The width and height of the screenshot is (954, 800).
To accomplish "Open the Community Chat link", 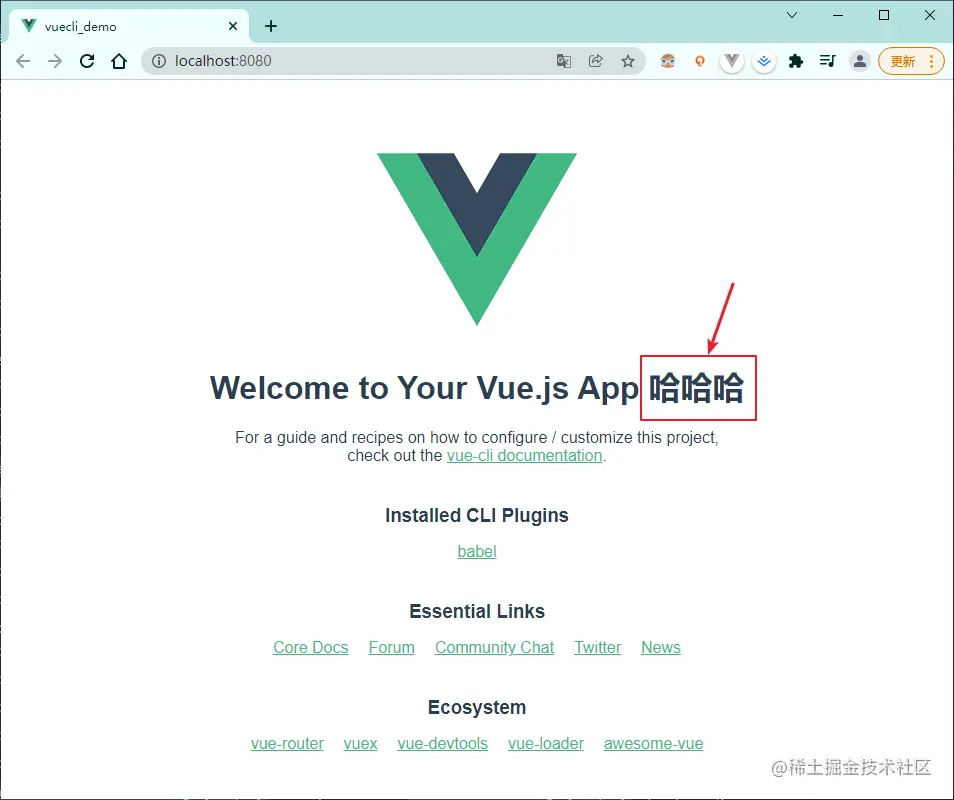I will pos(495,647).
